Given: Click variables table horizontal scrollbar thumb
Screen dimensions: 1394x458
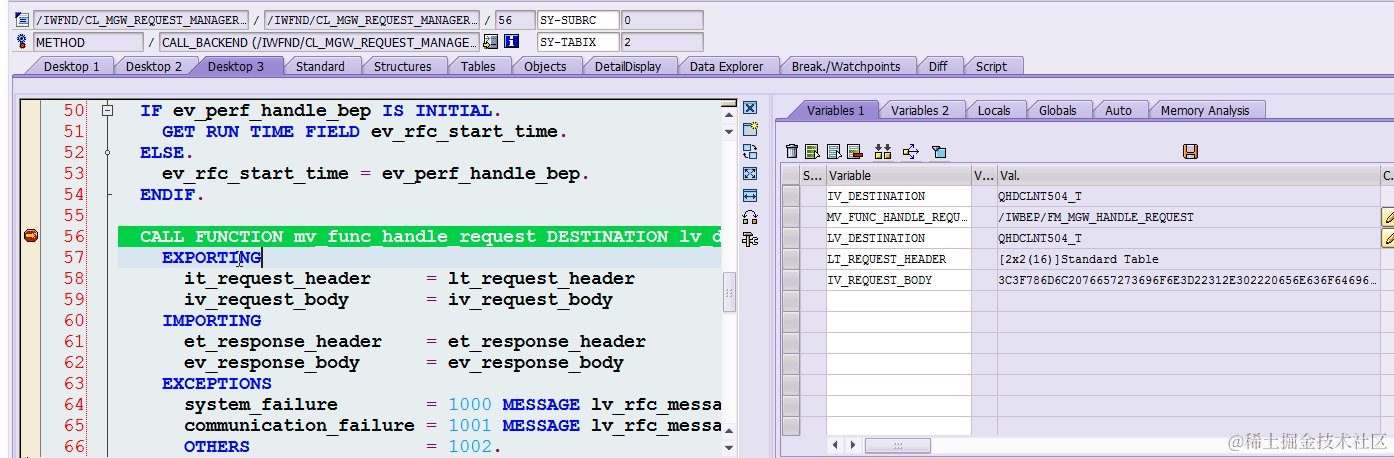Looking at the screenshot, I should click(897, 444).
